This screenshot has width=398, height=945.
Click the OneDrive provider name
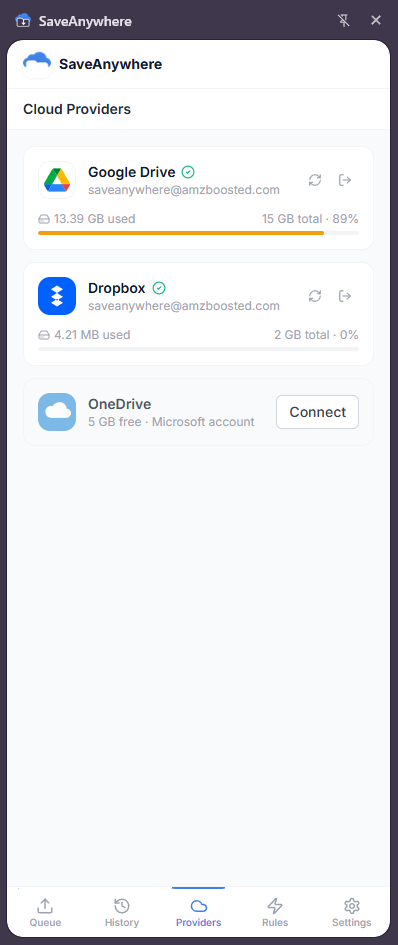119,404
